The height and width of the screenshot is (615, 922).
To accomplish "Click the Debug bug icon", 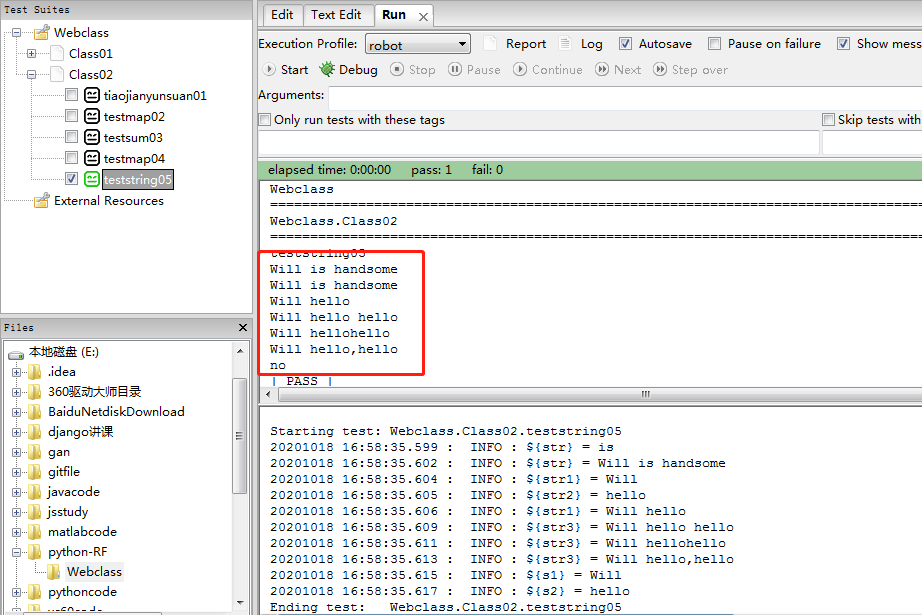I will [327, 69].
